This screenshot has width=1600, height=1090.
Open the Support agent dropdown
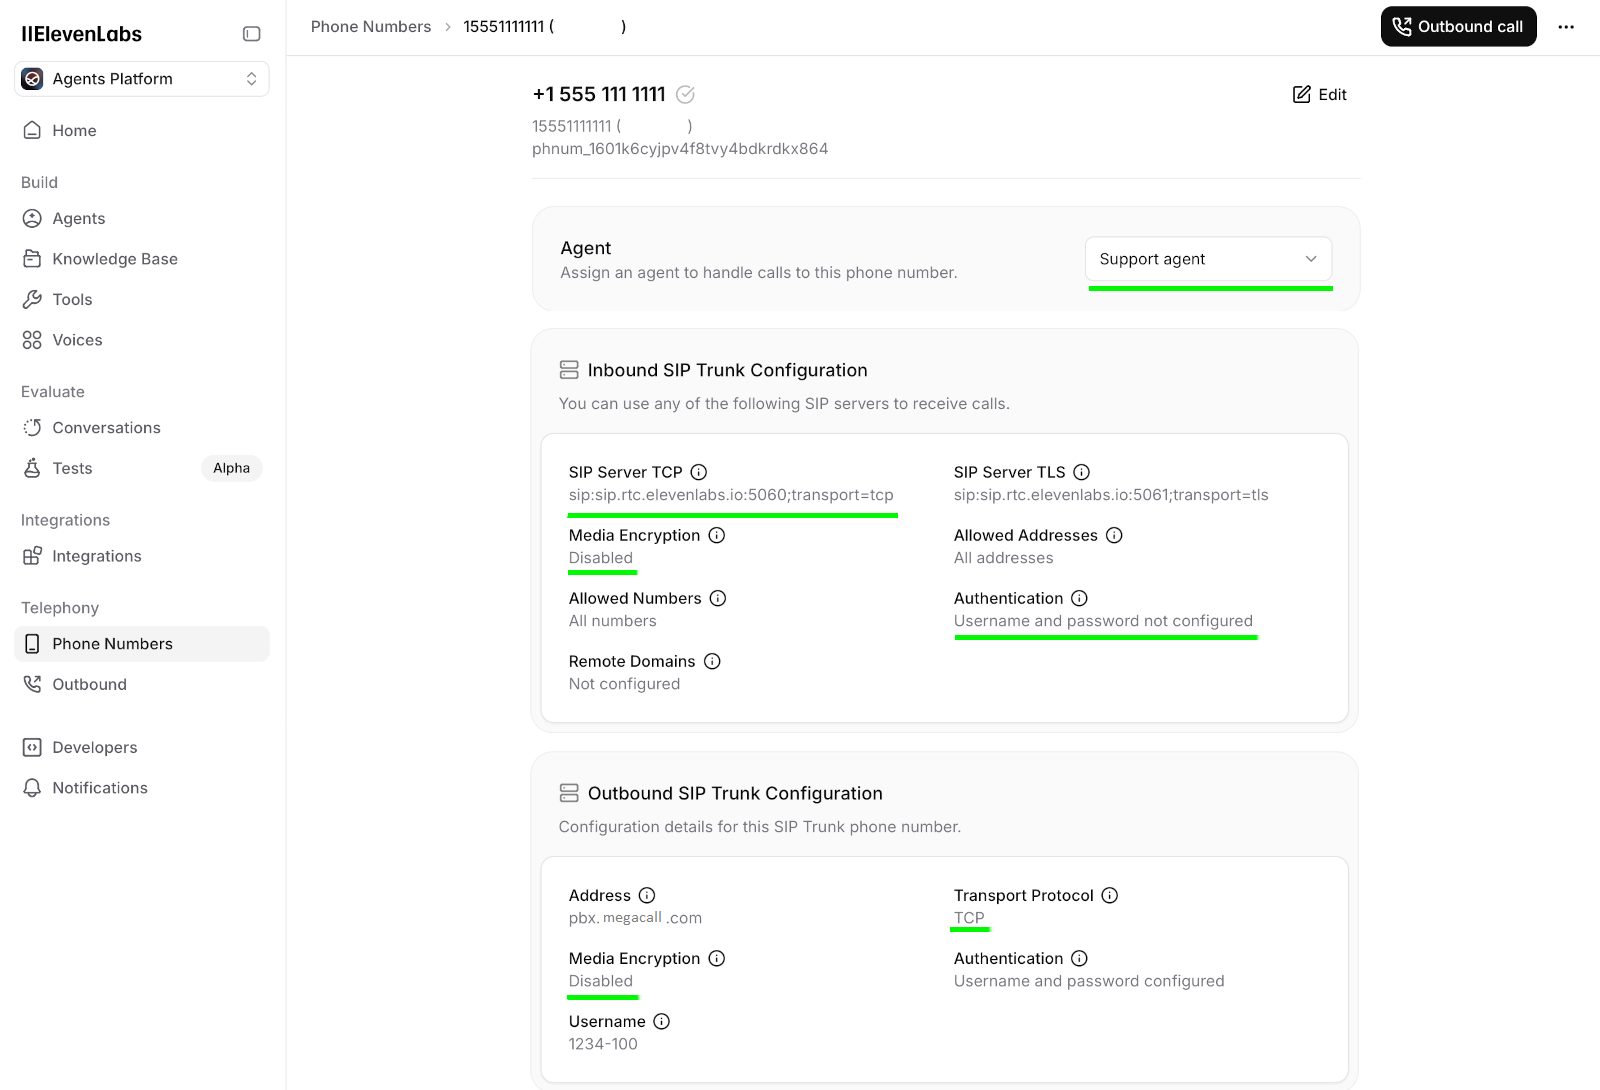[1208, 259]
